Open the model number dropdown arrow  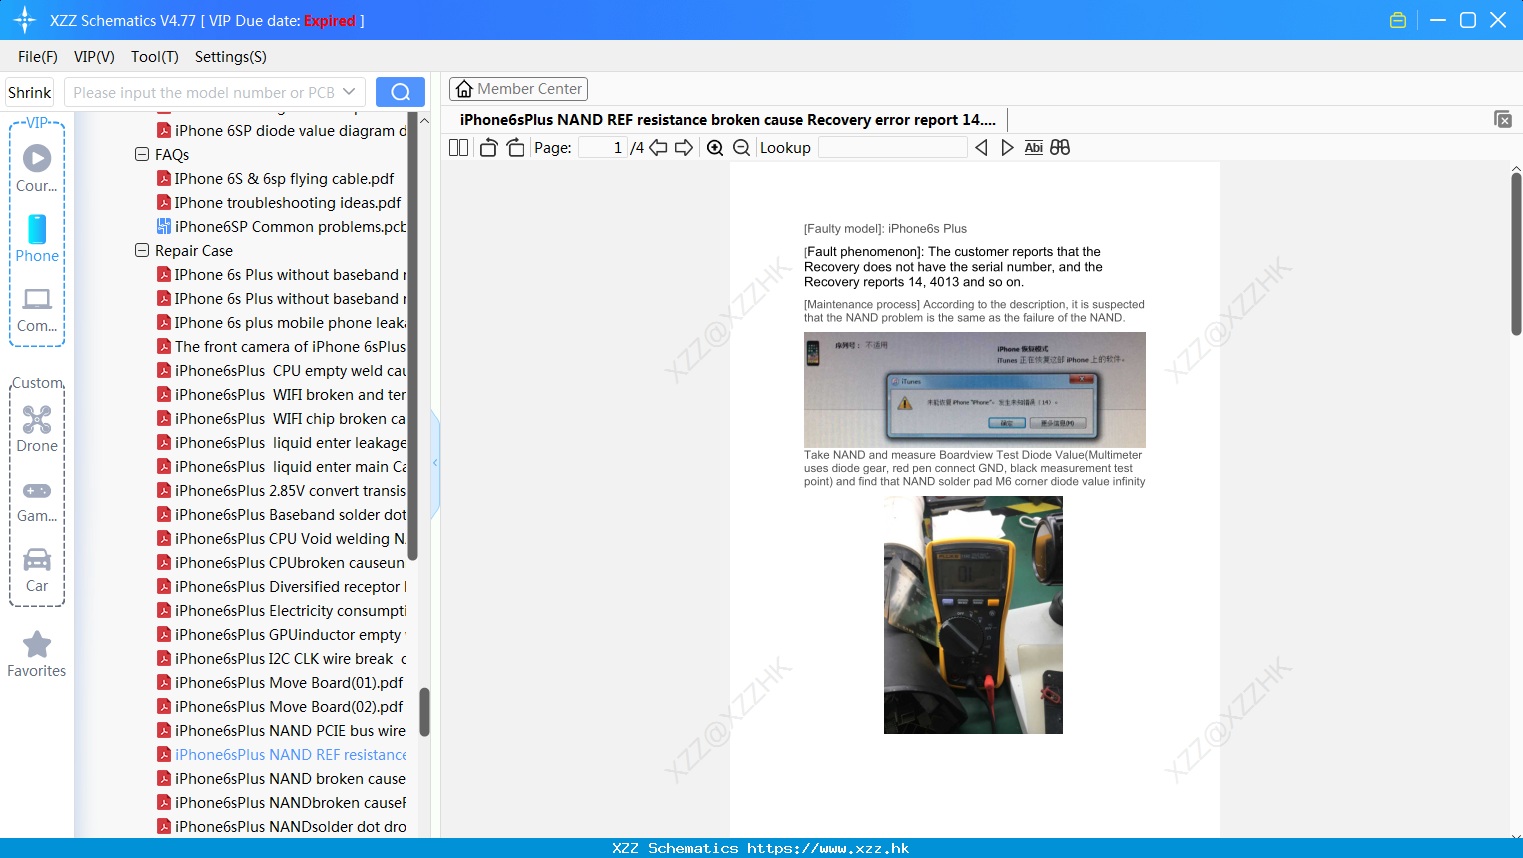point(349,92)
